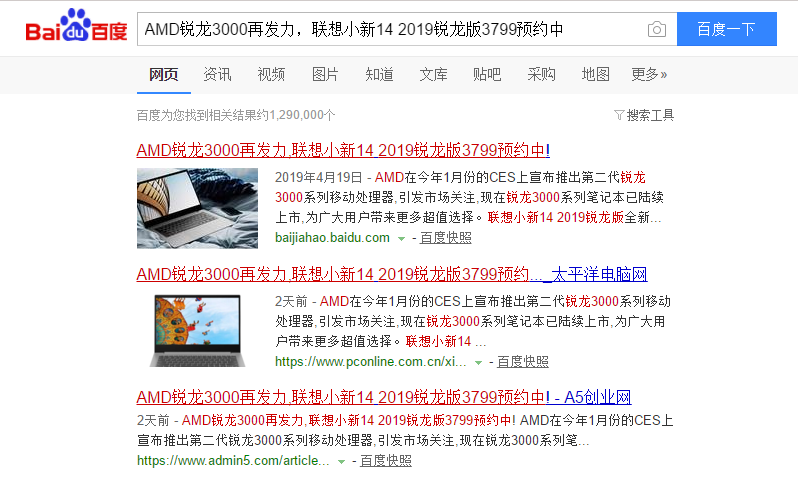798x480 pixels.
Task: Expand dropdown arrow next to pconline URL
Action: pos(478,363)
